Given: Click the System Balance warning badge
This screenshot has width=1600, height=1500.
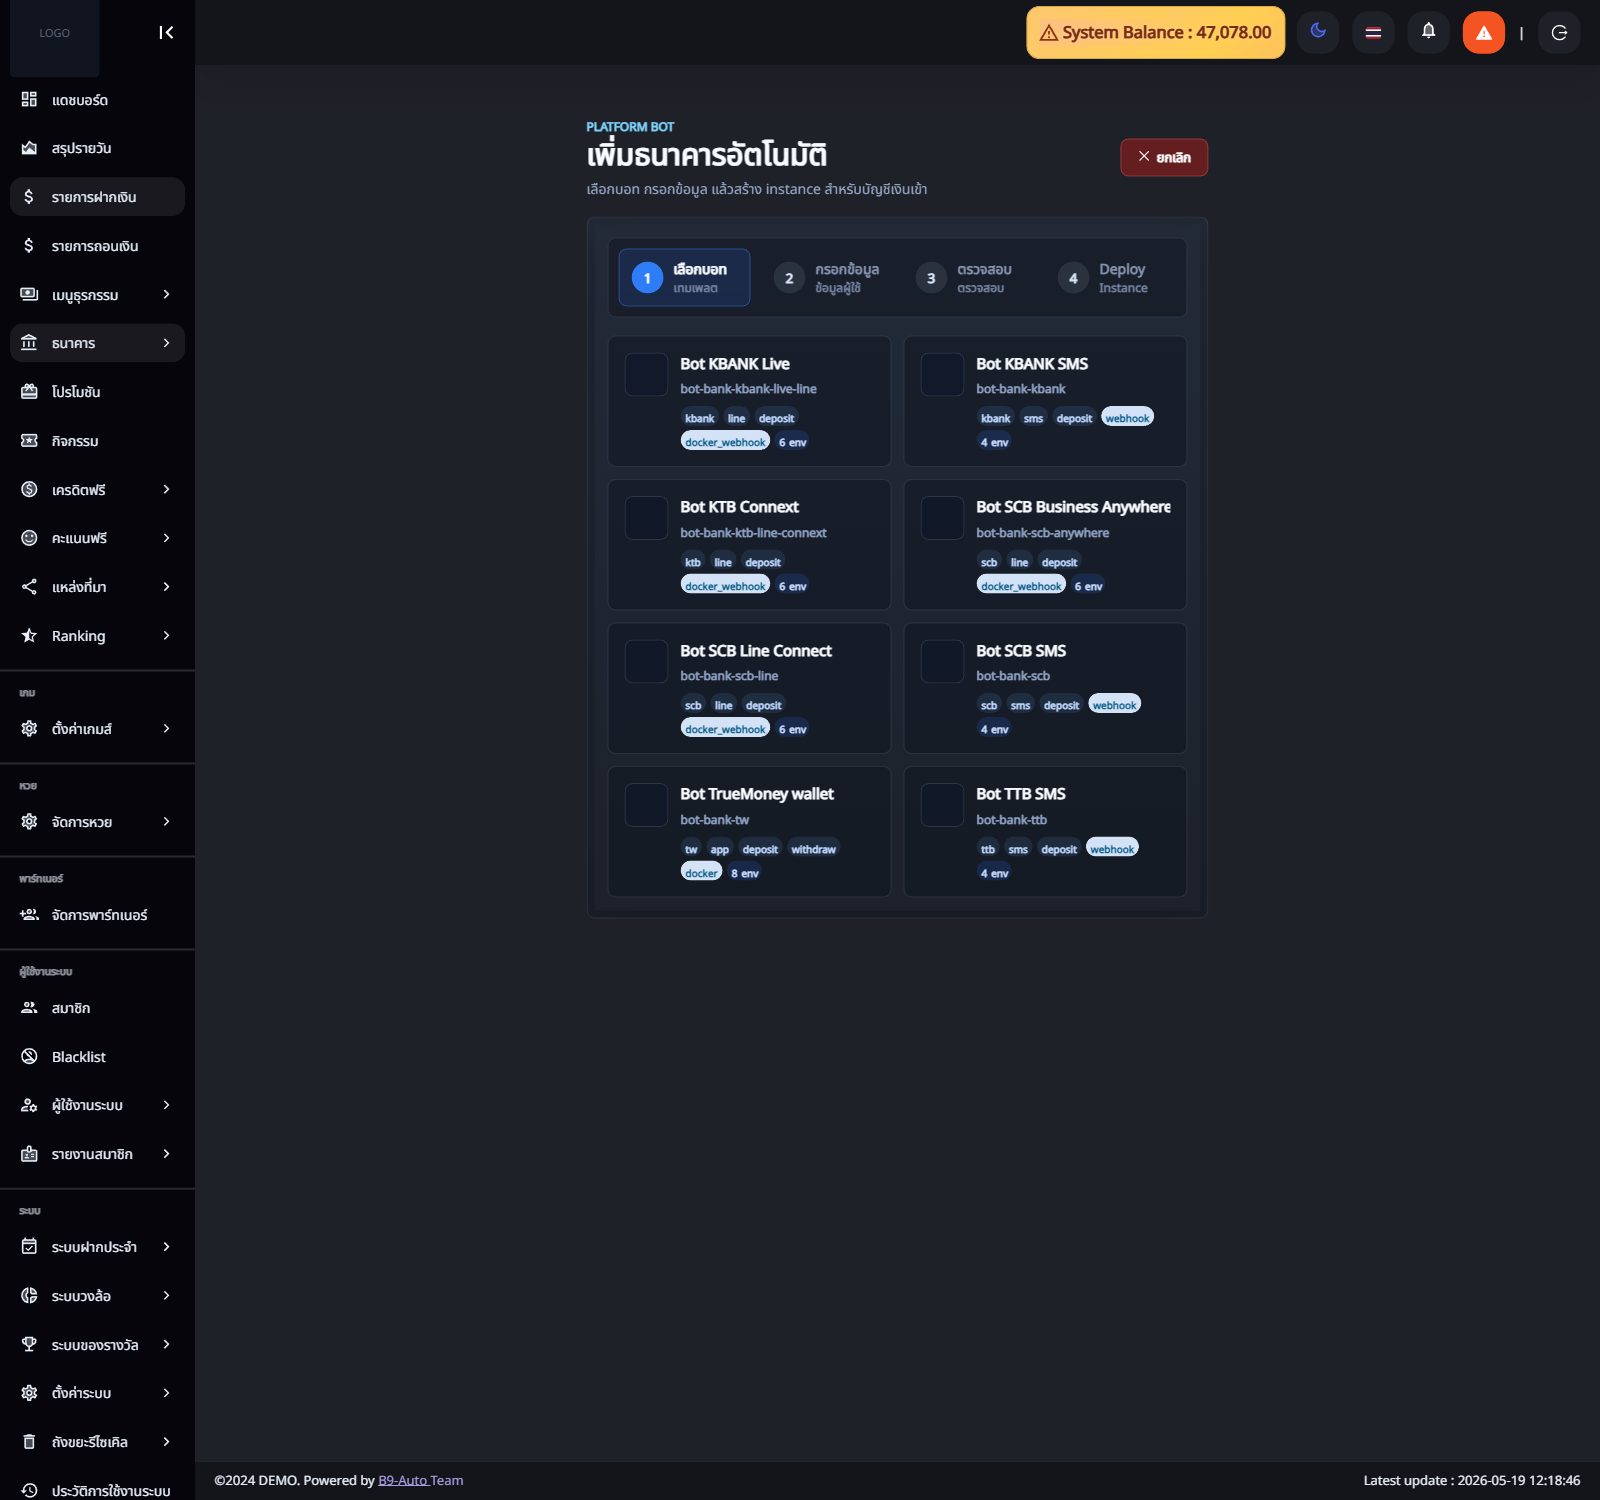Looking at the screenshot, I should pos(1155,32).
